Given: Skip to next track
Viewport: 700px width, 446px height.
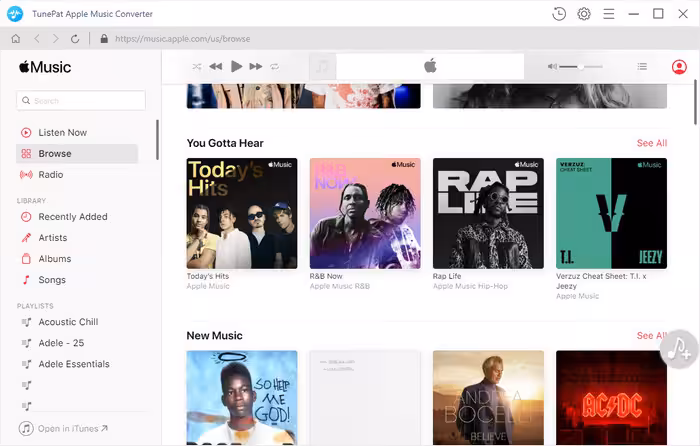Looking at the screenshot, I should (x=256, y=67).
